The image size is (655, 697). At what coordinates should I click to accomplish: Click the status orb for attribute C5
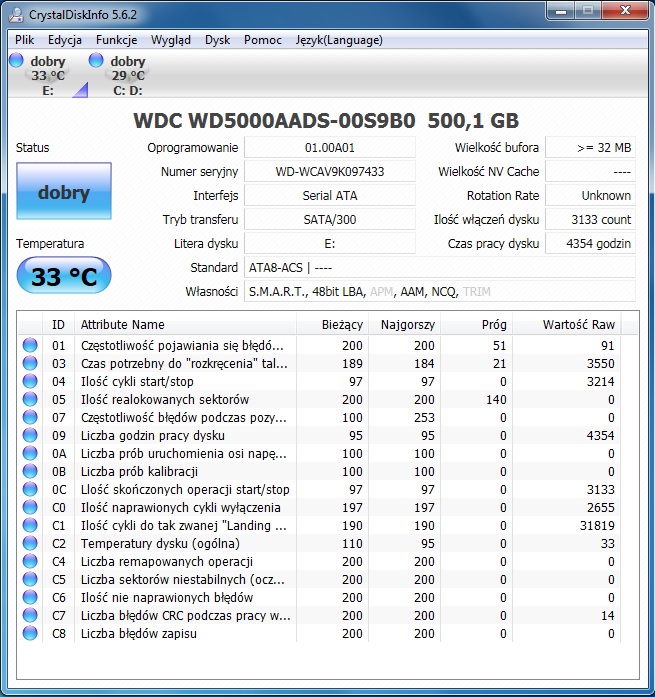(x=30, y=579)
